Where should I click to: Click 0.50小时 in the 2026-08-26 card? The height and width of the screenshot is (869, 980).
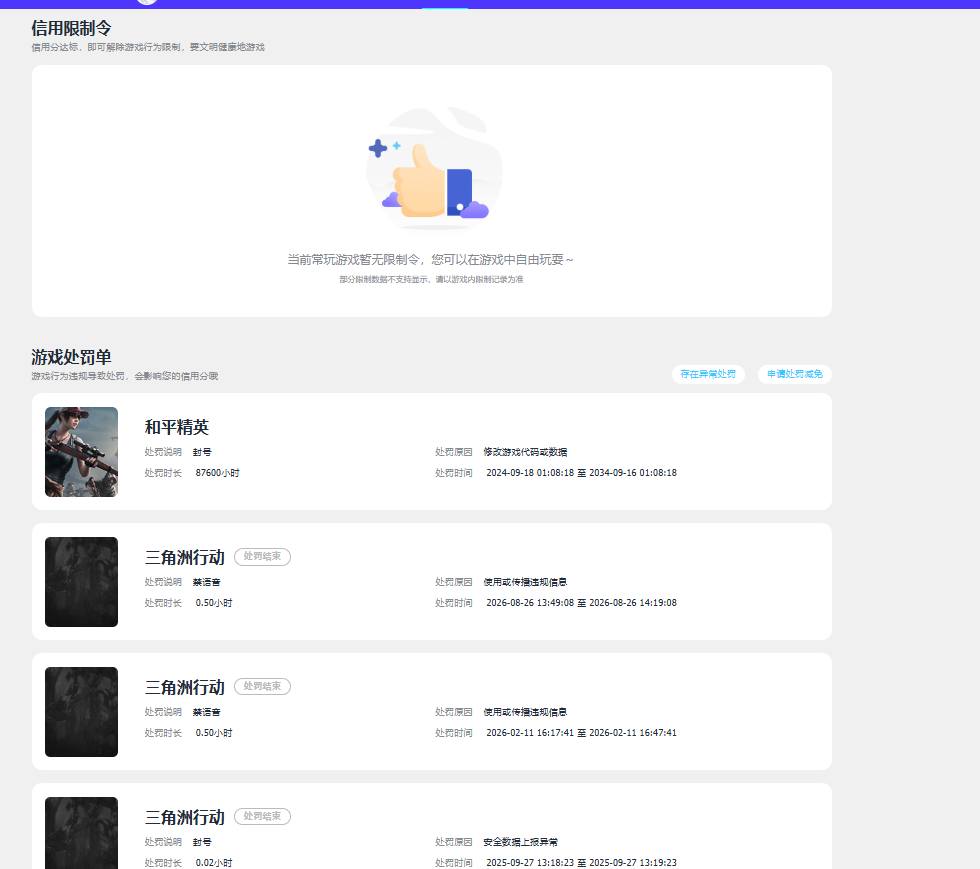[214, 603]
